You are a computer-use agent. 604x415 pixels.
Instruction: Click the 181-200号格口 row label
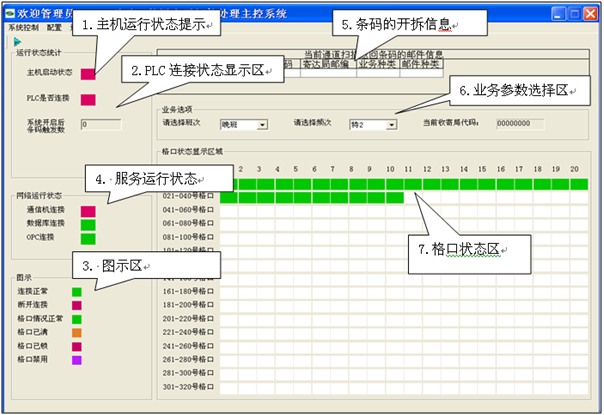click(x=188, y=305)
